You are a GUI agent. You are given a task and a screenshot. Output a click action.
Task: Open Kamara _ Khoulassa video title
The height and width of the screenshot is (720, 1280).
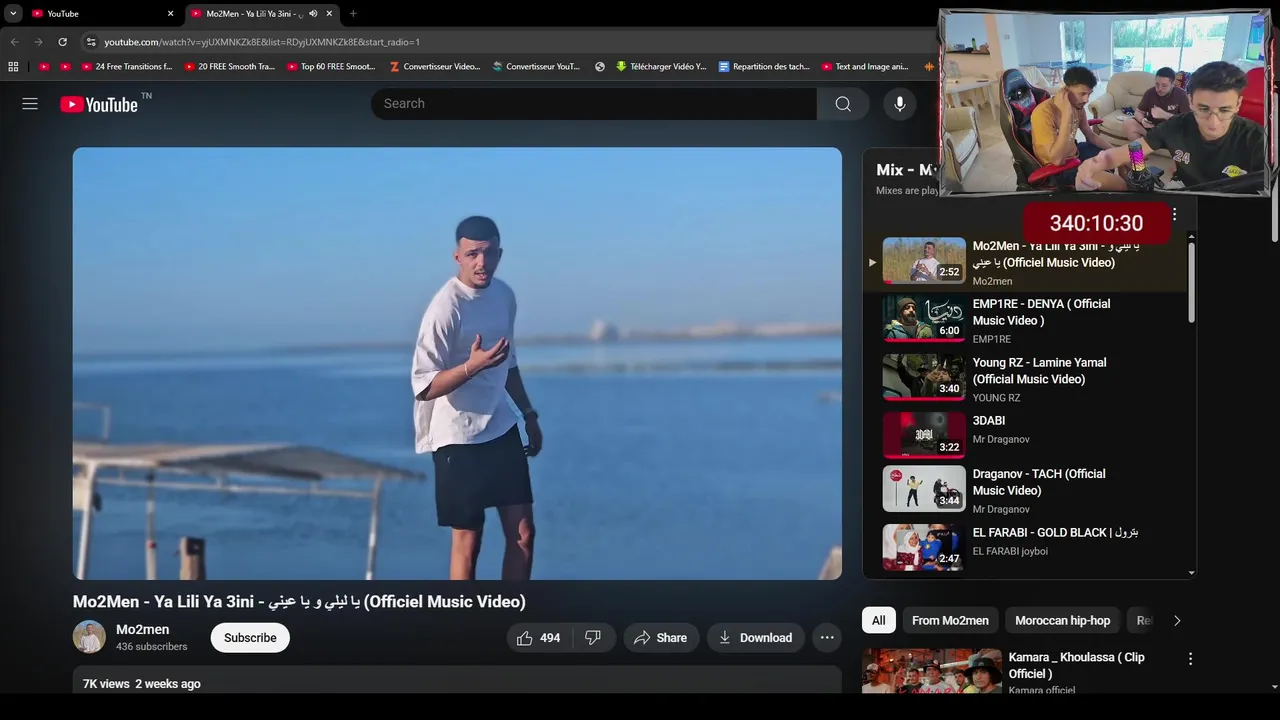click(x=1076, y=665)
